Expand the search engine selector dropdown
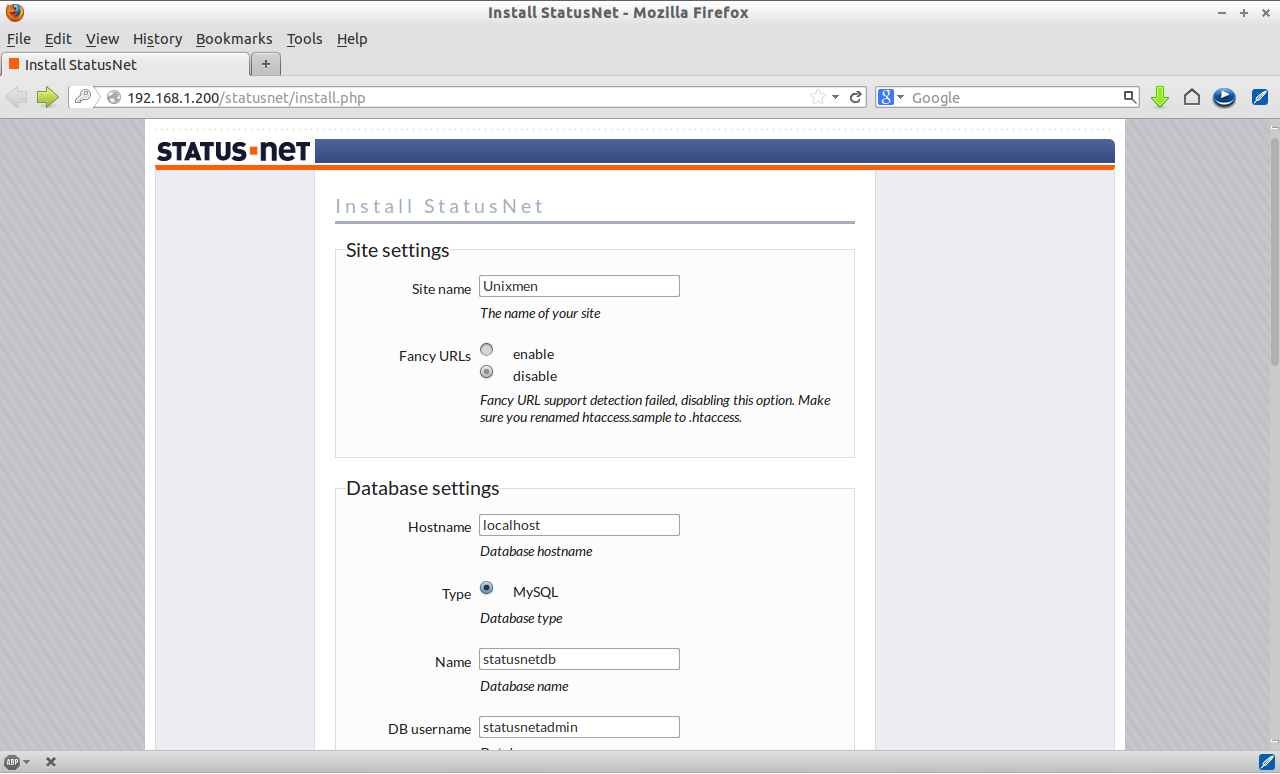This screenshot has width=1280, height=774. click(x=900, y=97)
